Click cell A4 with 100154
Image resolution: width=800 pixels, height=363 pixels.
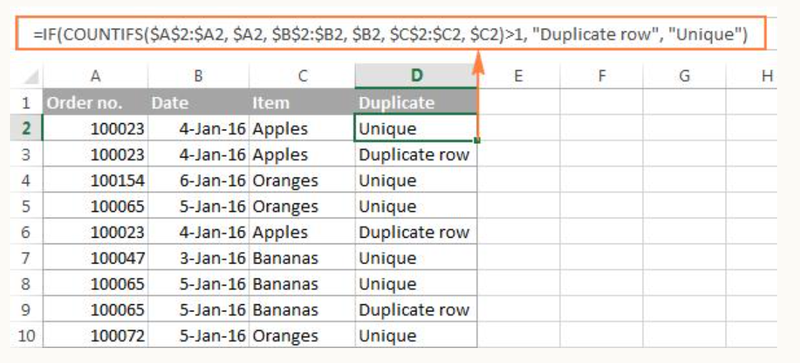95,180
